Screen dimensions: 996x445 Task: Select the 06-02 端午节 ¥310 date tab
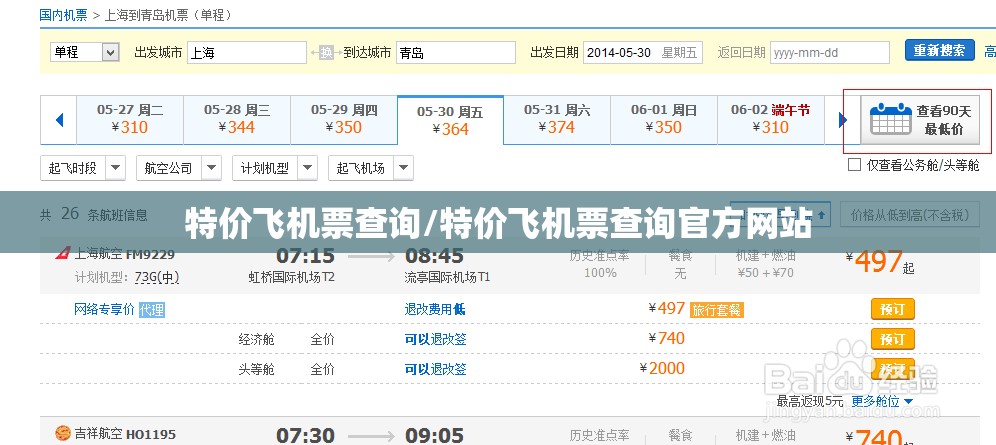point(771,119)
